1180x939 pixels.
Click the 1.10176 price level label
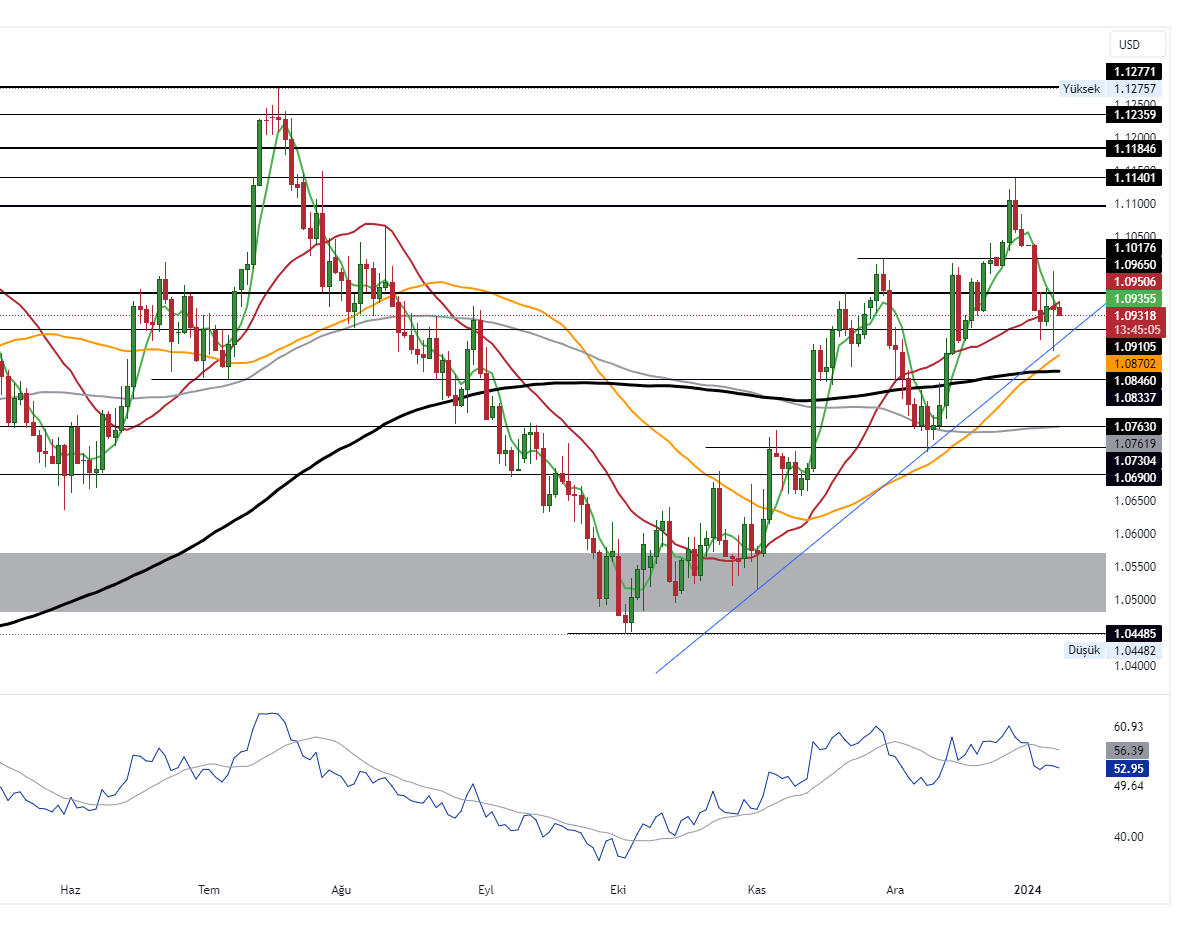click(x=1134, y=248)
